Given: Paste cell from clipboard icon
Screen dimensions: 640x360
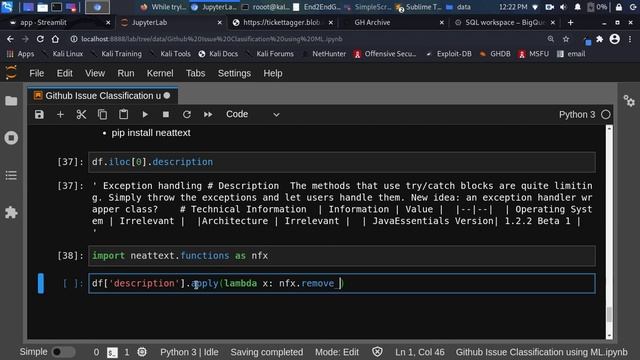Looking at the screenshot, I should click(124, 115).
